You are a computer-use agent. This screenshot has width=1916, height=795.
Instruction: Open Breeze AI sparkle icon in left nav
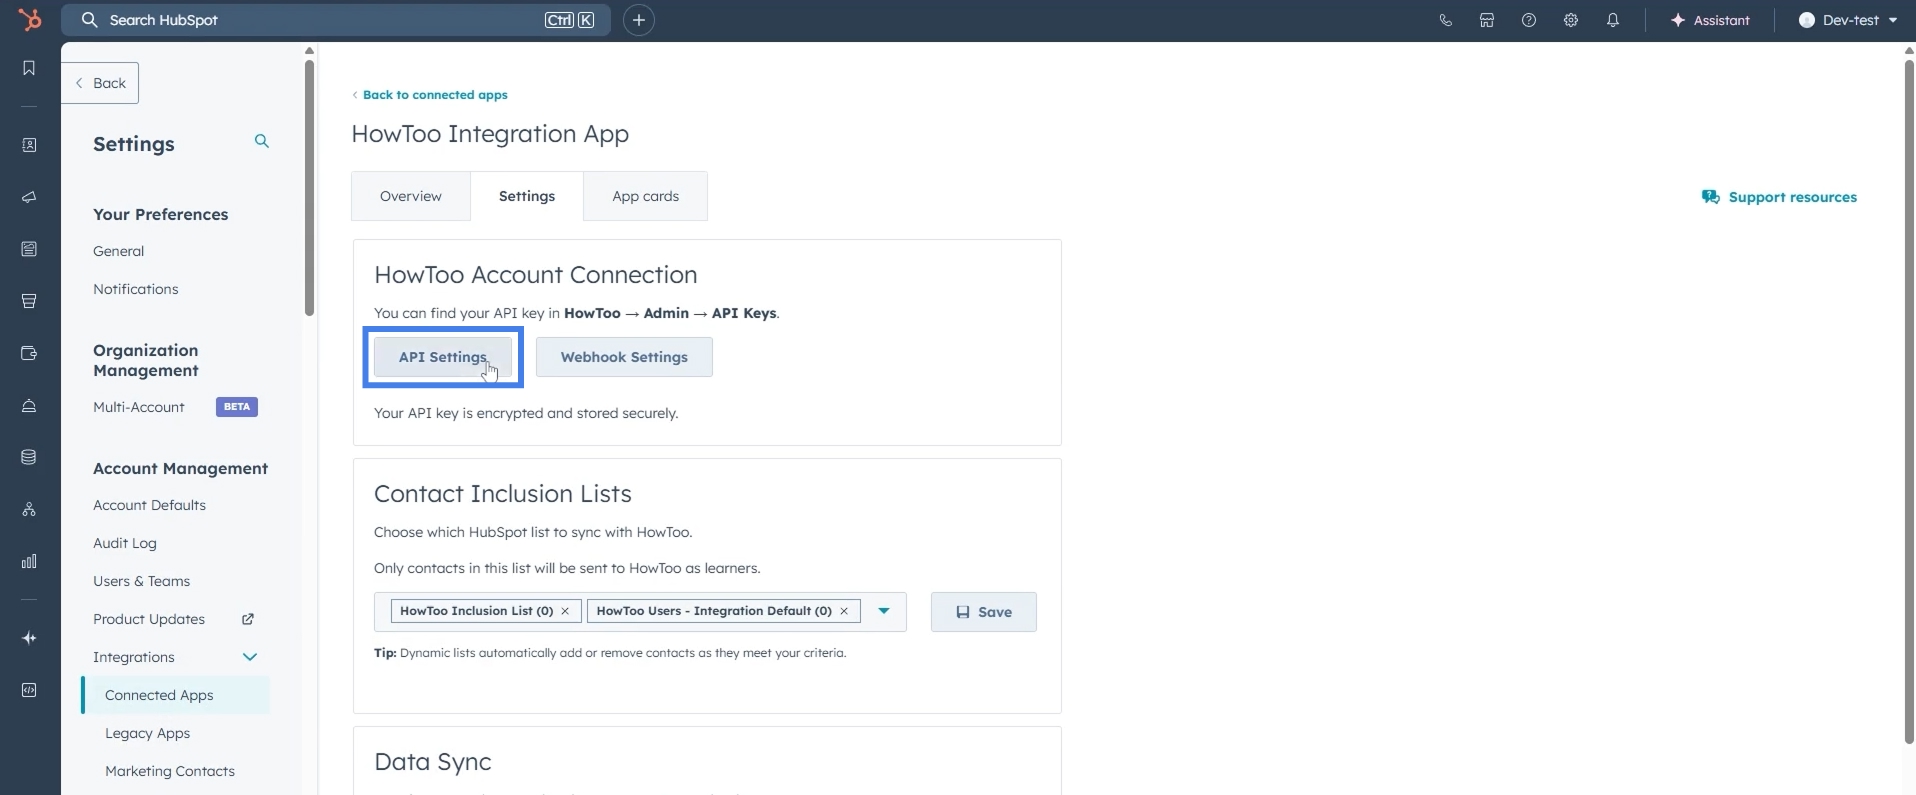coord(29,638)
